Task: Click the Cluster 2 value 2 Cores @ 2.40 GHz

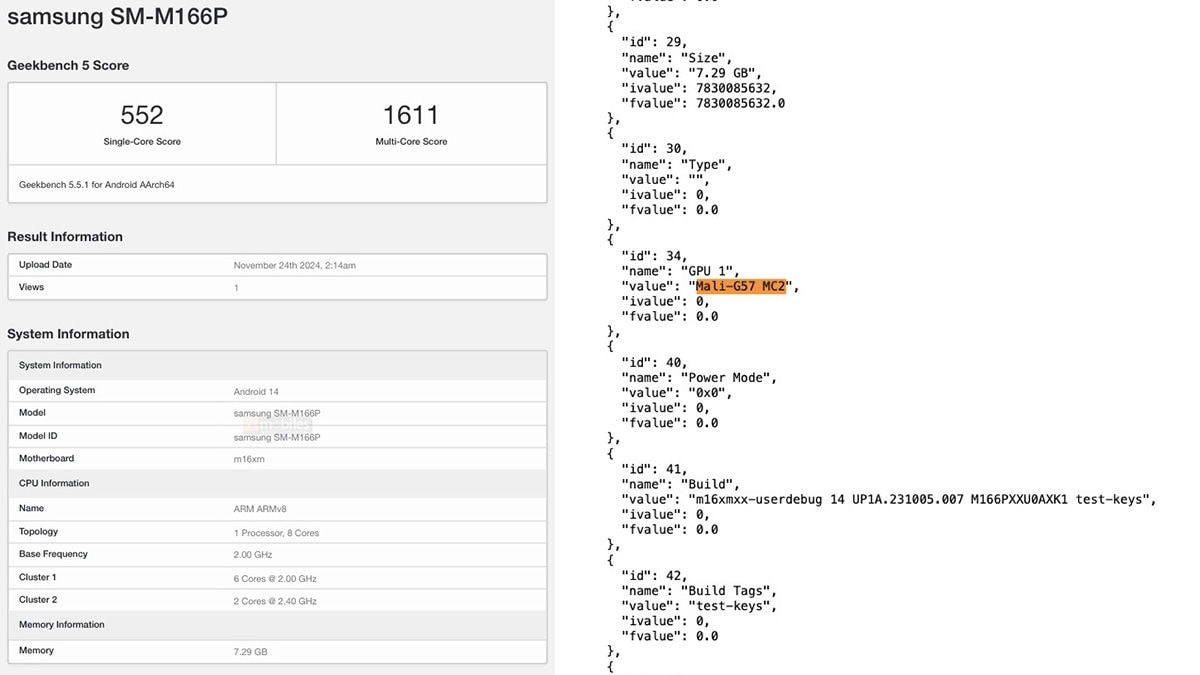Action: (x=275, y=602)
